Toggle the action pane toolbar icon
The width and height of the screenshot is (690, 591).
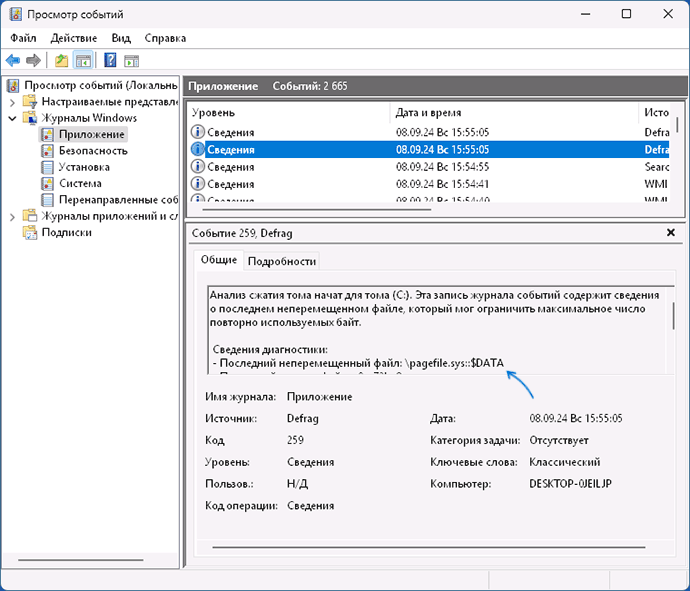(131, 60)
